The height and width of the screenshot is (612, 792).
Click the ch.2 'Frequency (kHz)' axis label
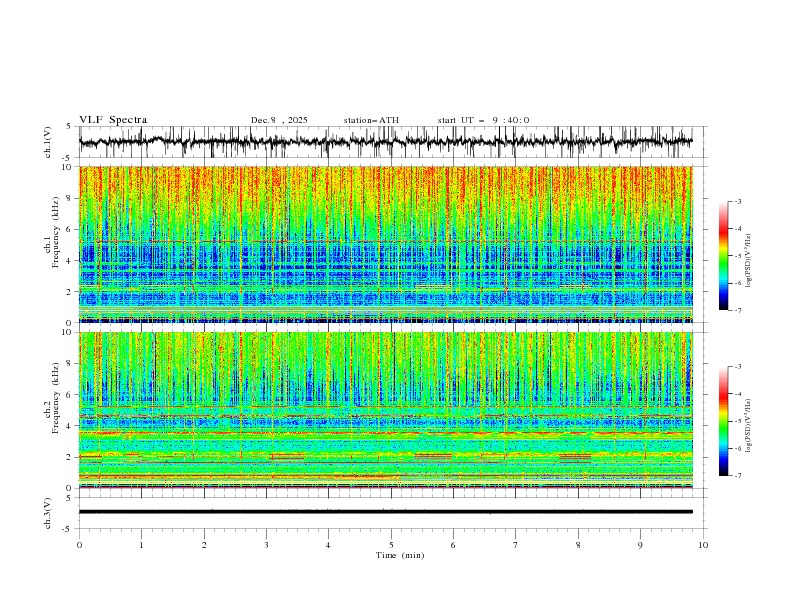click(x=56, y=398)
